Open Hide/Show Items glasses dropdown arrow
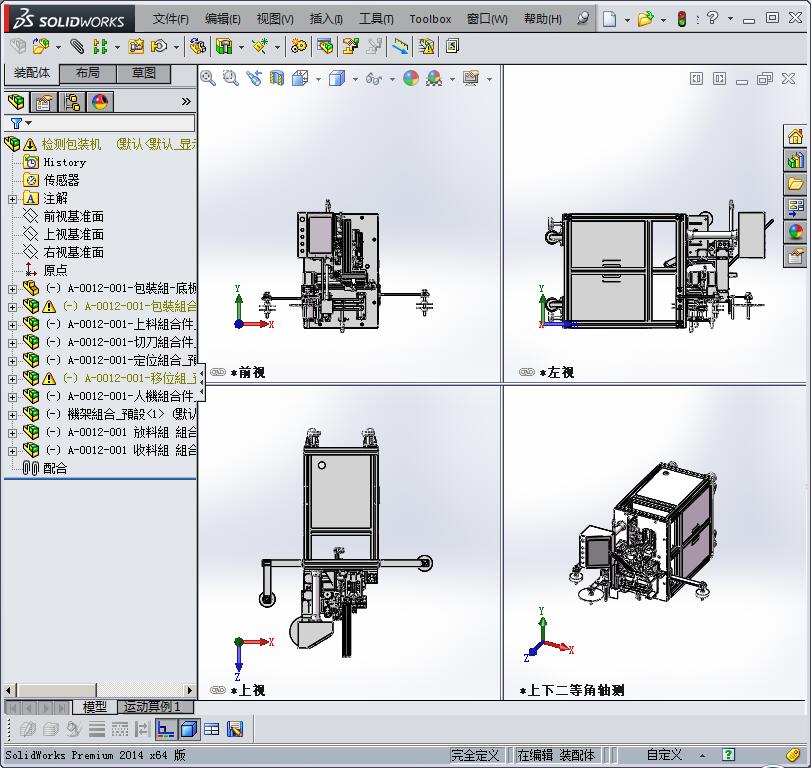 (x=392, y=79)
